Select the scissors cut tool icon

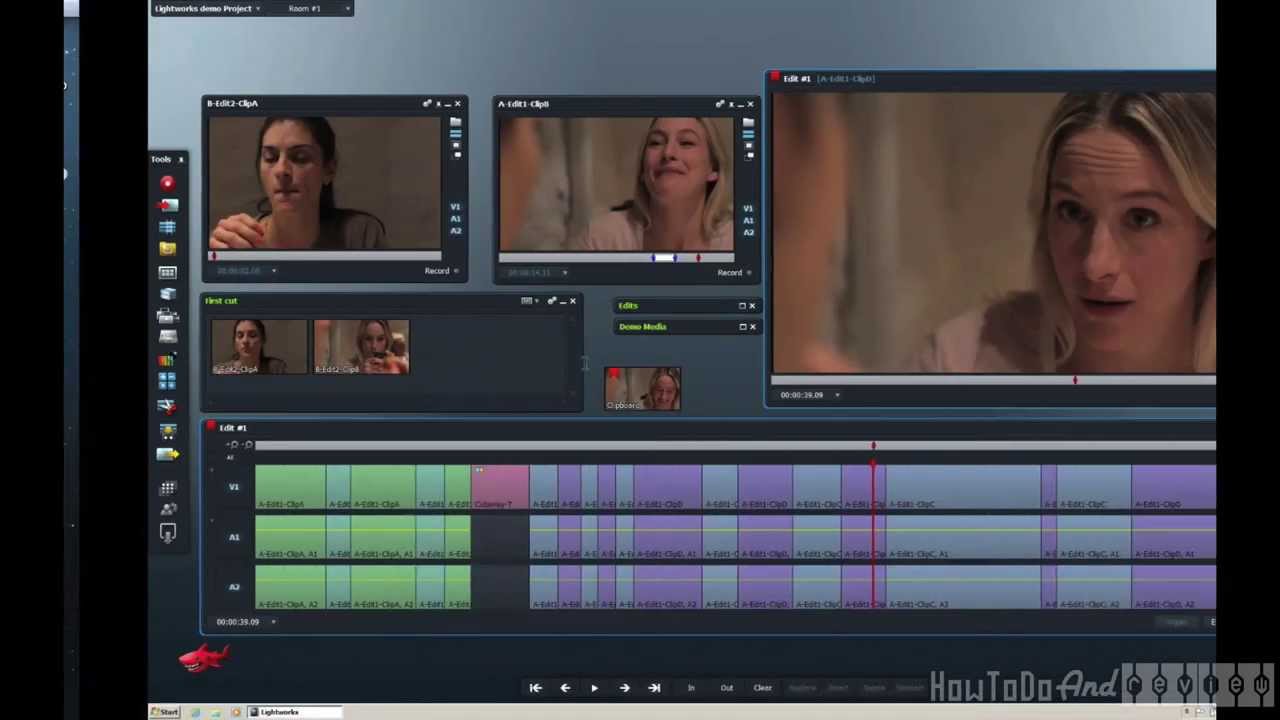(x=167, y=406)
